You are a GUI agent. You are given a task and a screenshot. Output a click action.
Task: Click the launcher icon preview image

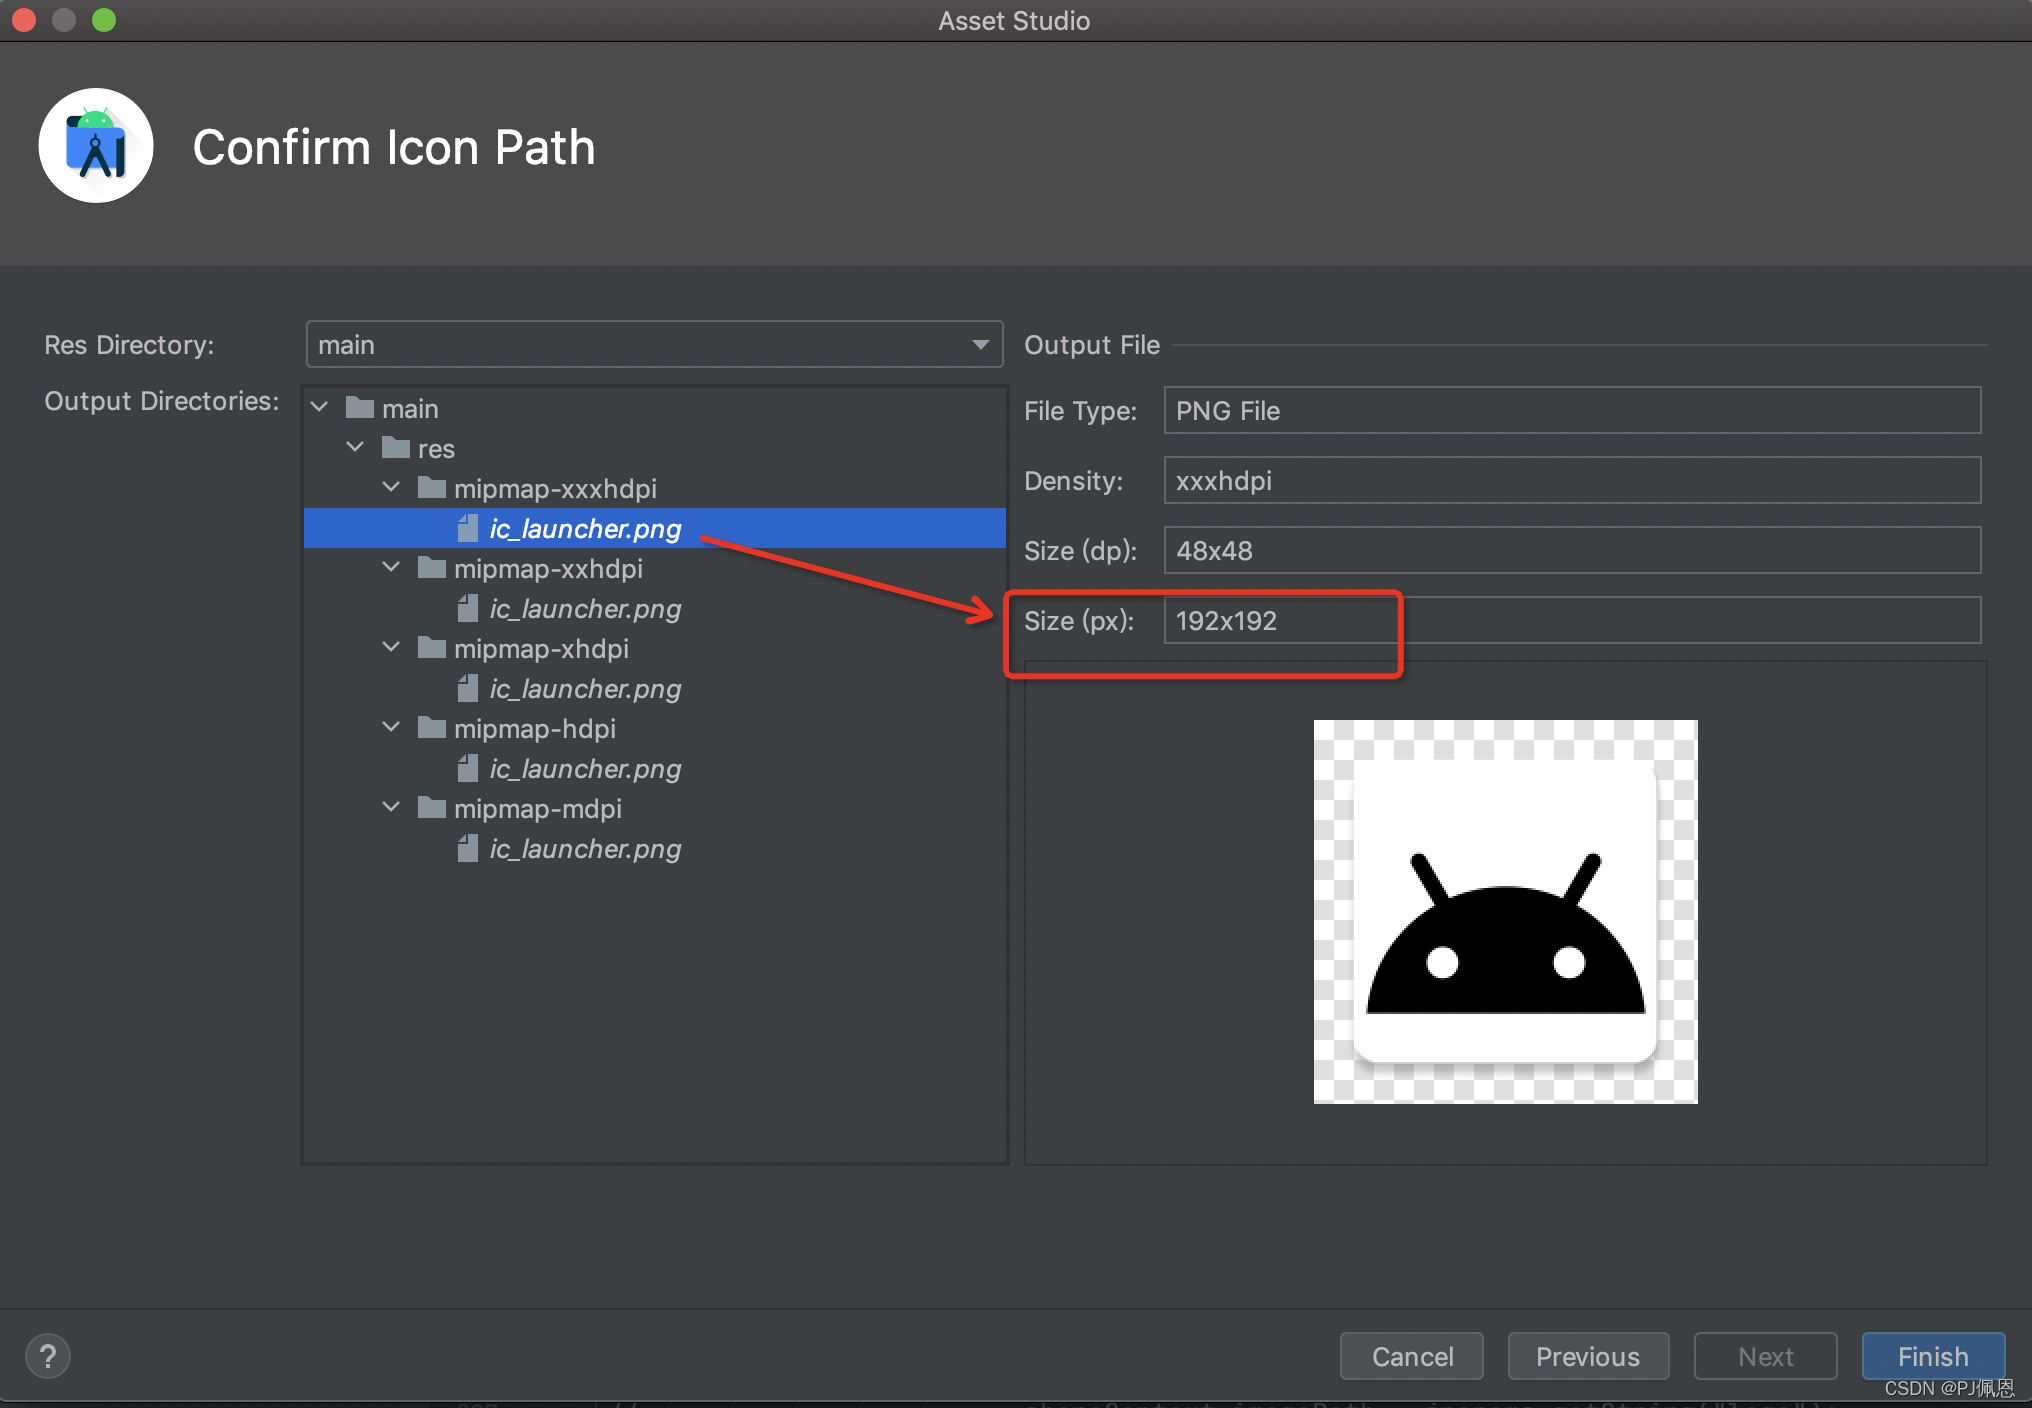1505,911
